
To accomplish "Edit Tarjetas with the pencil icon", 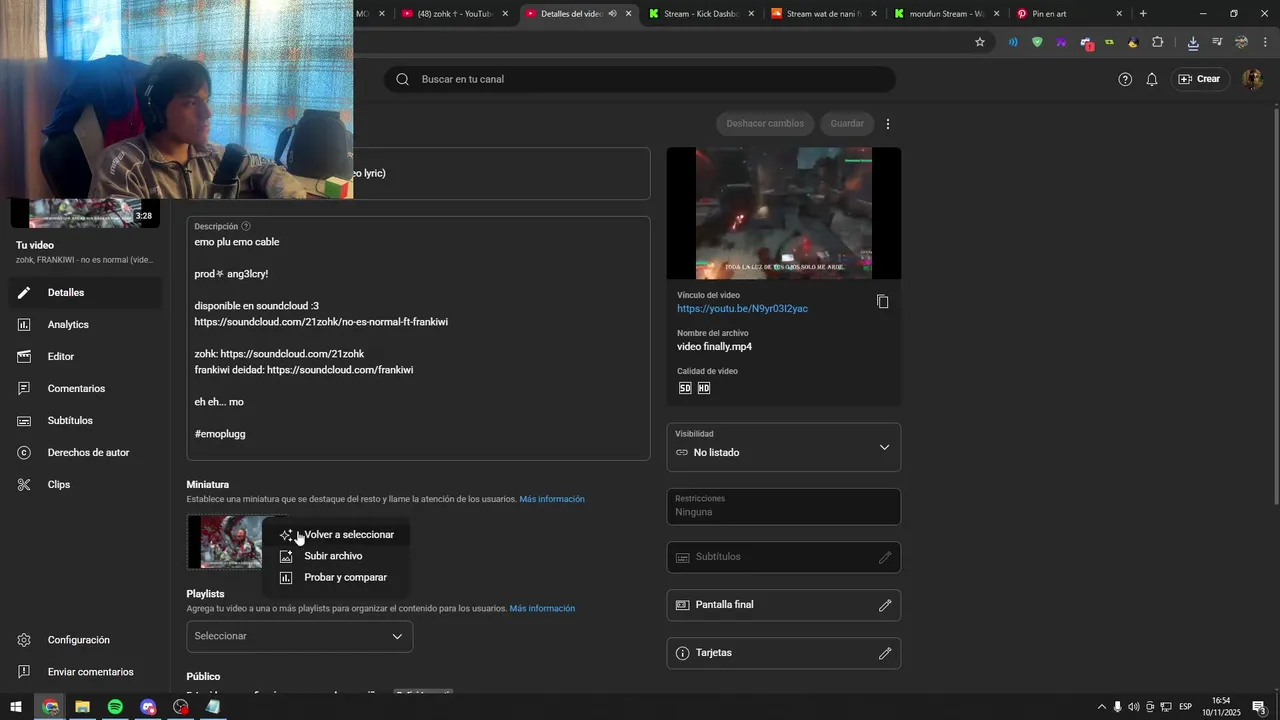I will [x=885, y=653].
